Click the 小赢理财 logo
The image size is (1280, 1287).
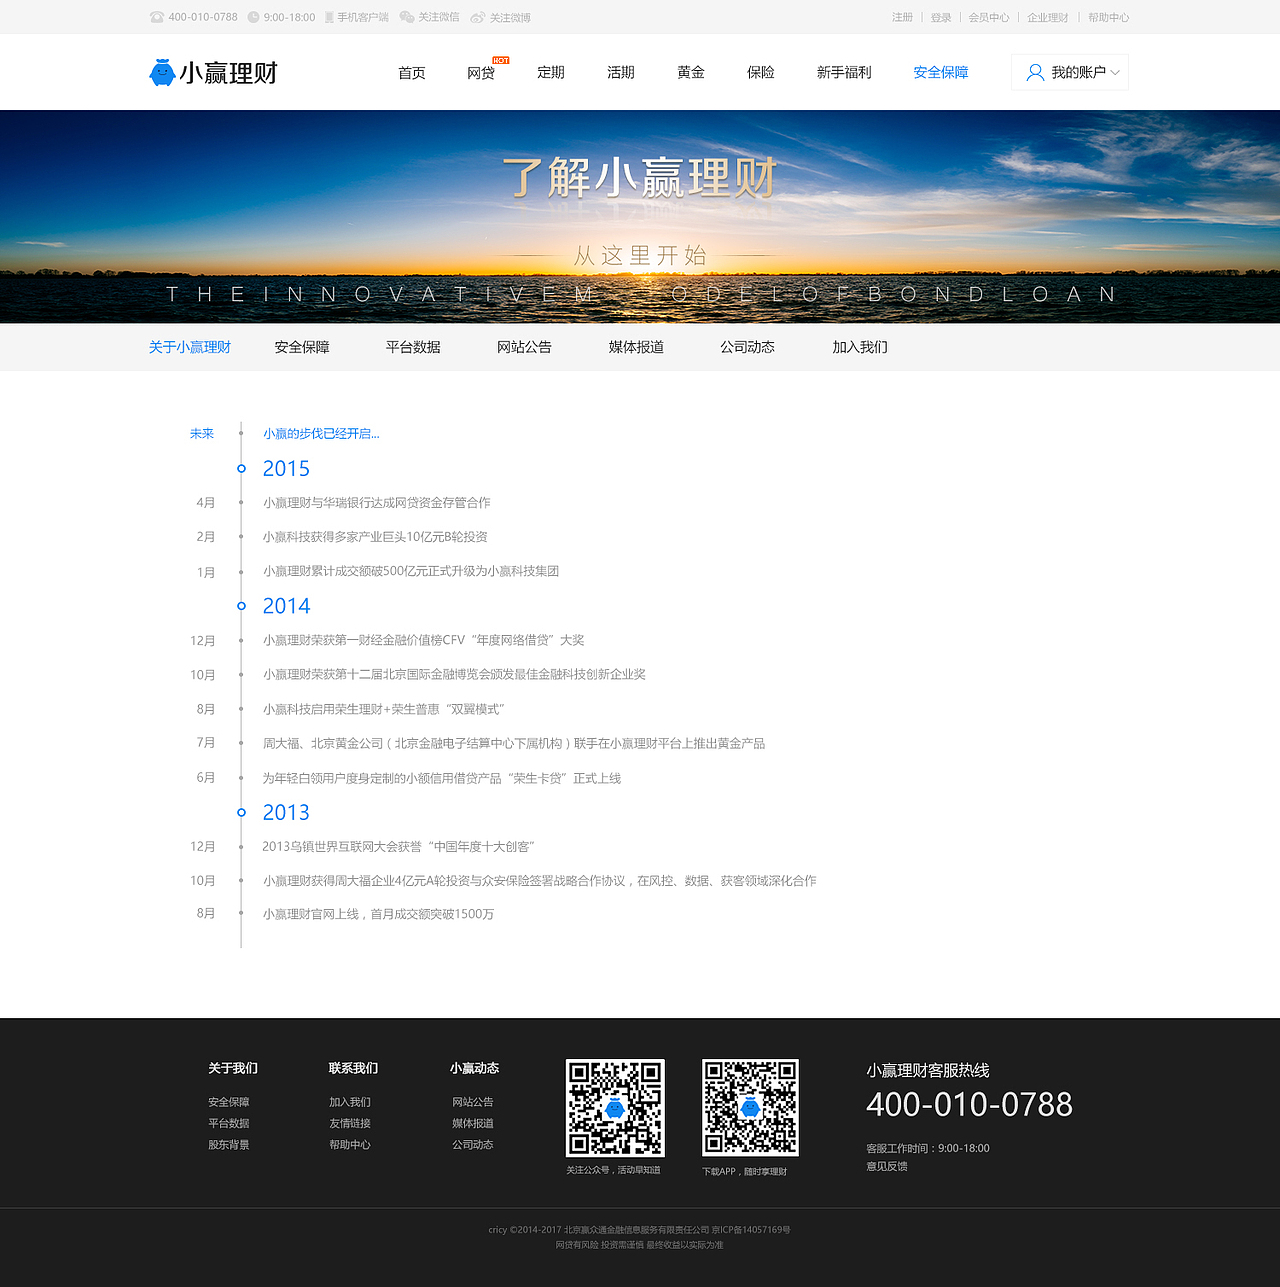[212, 72]
